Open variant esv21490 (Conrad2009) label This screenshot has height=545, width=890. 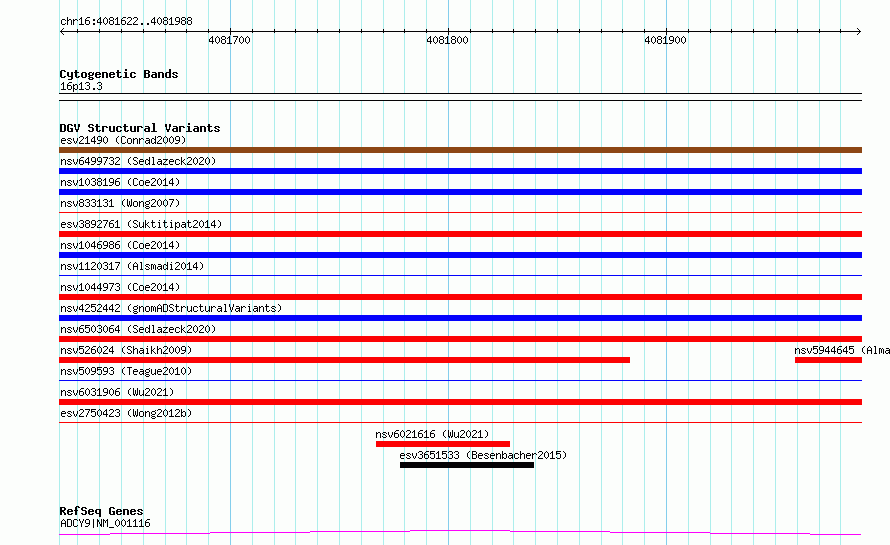[123, 140]
